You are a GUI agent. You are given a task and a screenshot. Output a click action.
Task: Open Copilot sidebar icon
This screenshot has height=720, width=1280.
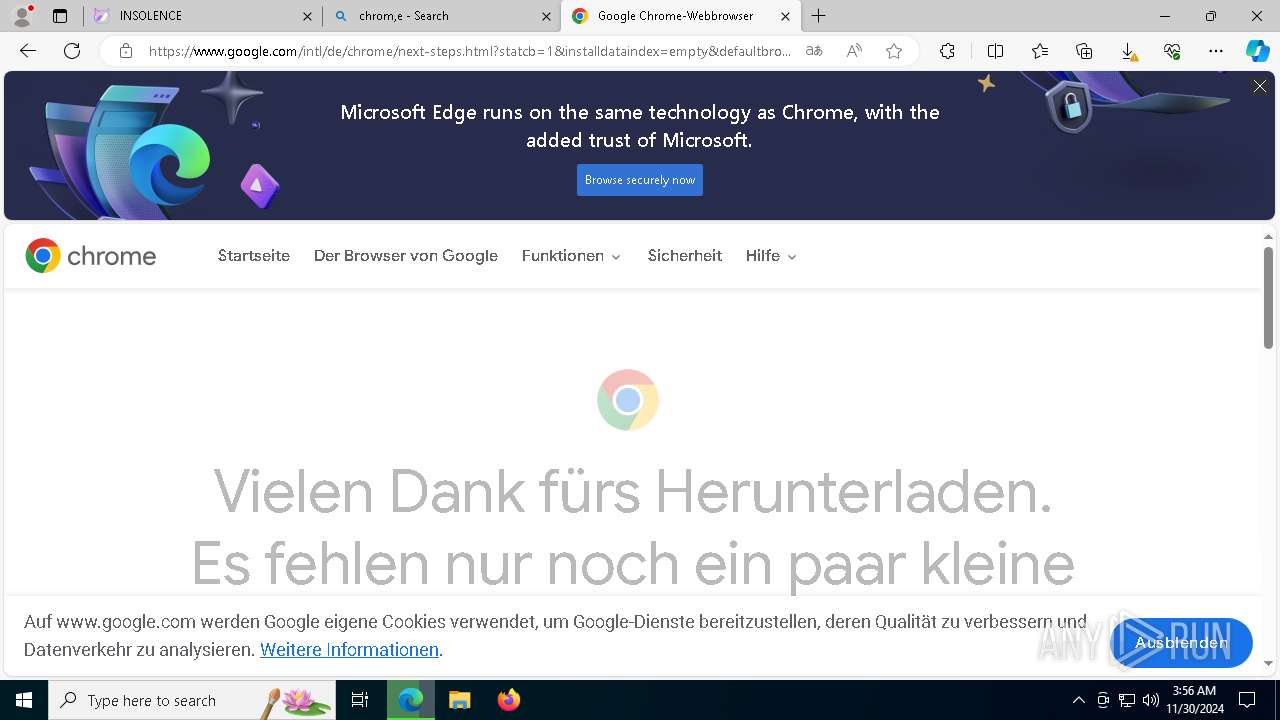tap(1258, 51)
